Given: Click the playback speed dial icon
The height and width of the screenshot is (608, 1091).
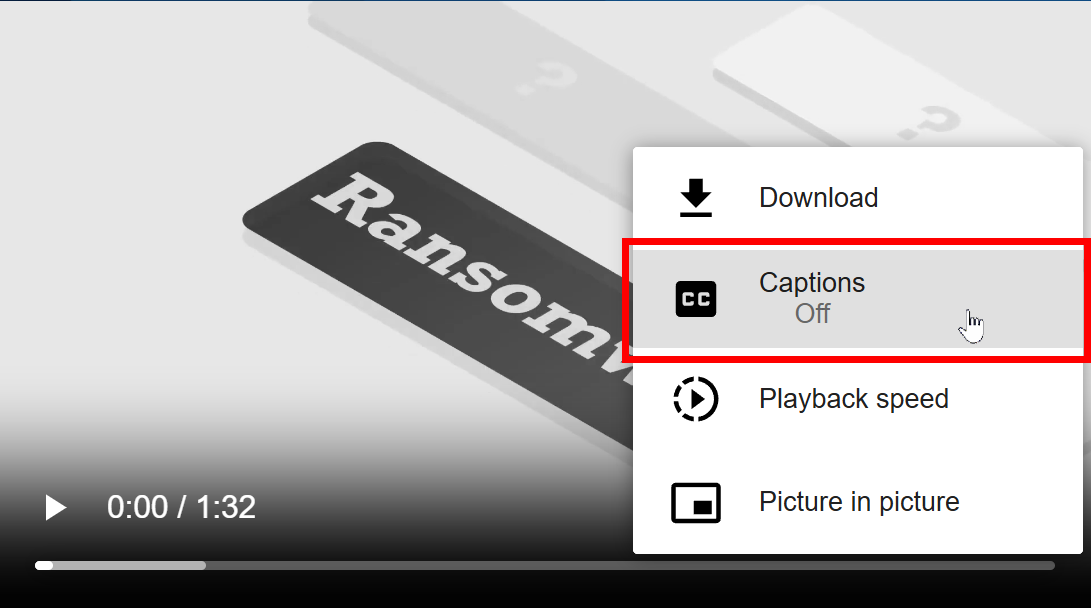Looking at the screenshot, I should [x=696, y=399].
